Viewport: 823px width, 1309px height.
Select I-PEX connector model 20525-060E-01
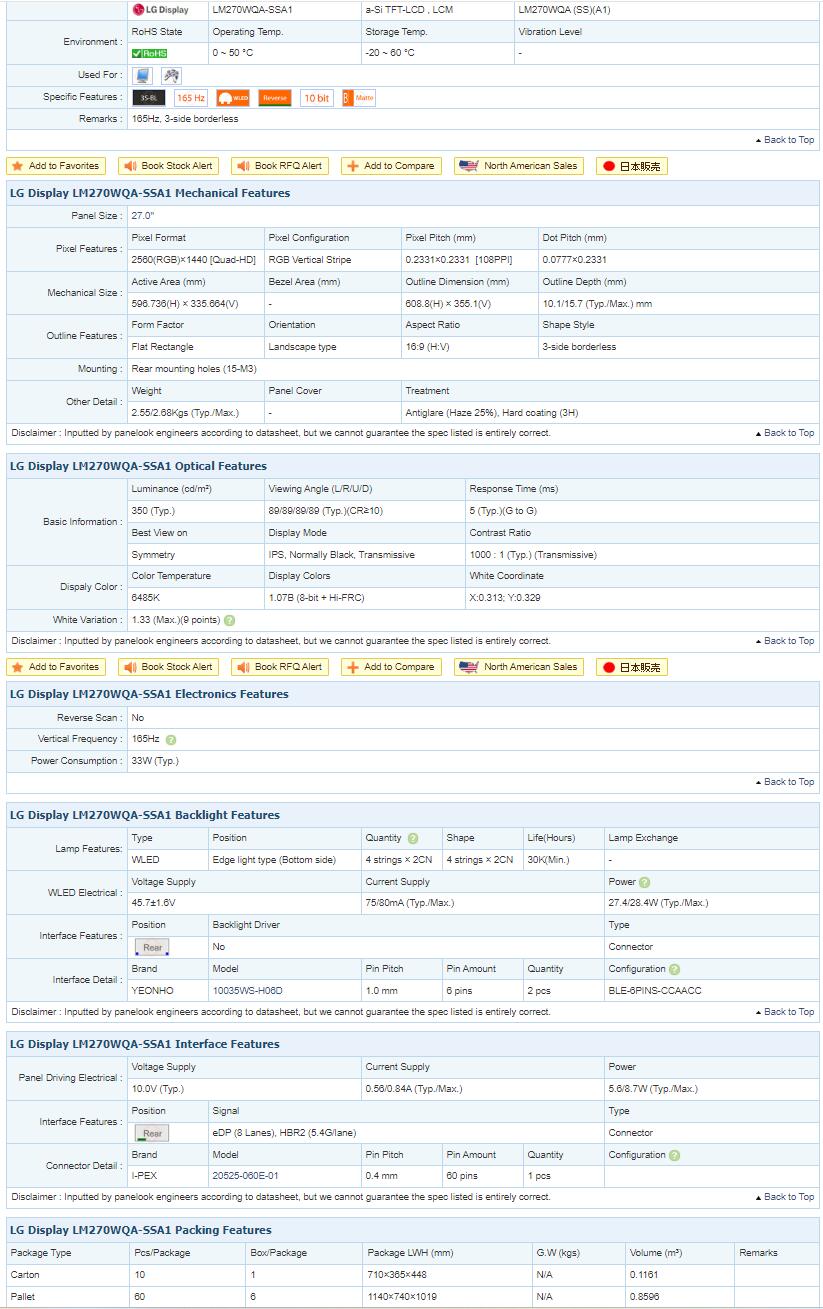245,1176
